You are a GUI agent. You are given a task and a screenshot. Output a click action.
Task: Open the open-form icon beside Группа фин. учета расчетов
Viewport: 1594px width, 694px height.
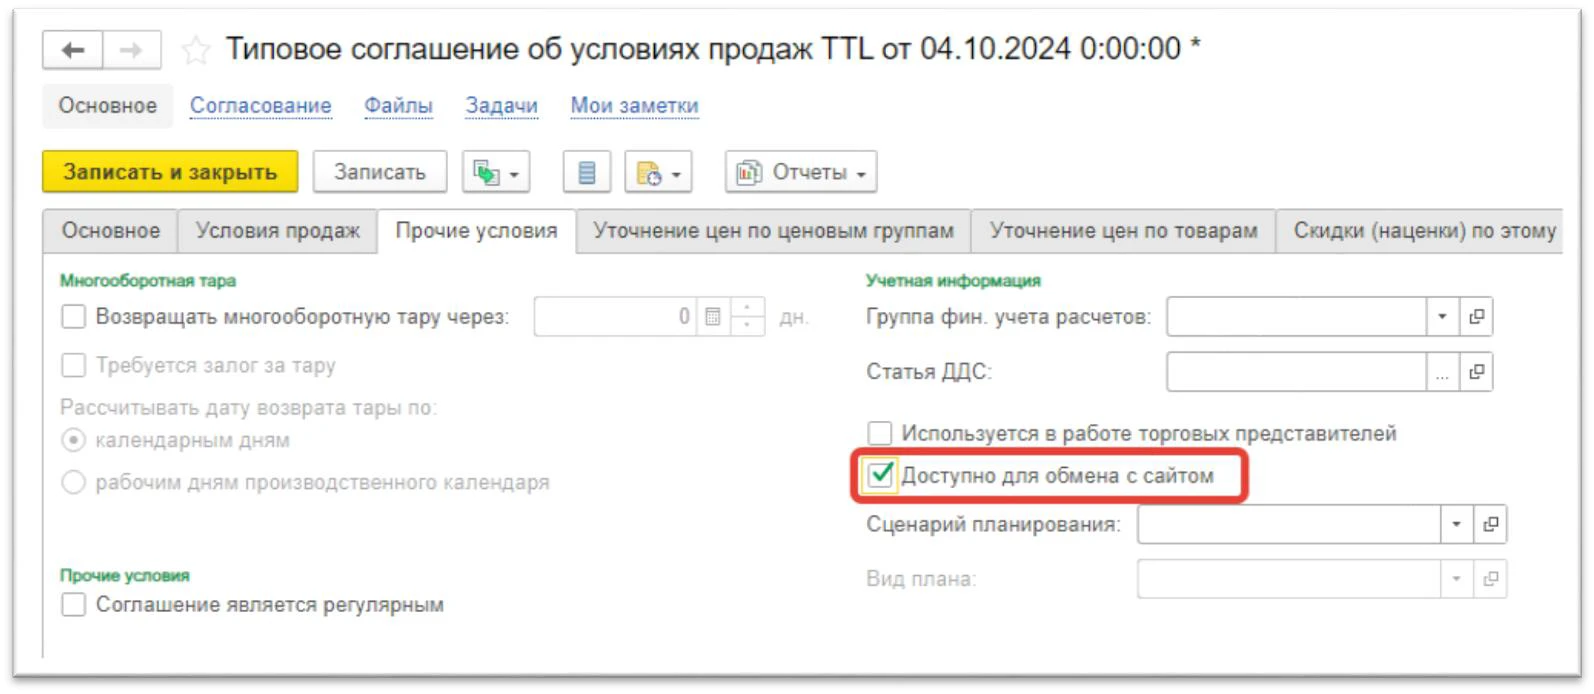click(x=1476, y=317)
